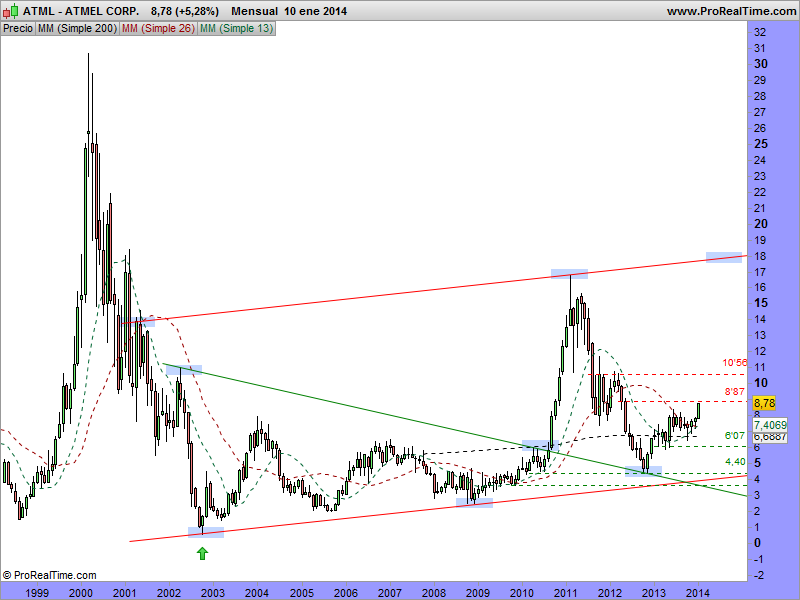Image resolution: width=800 pixels, height=600 pixels.
Task: Open the www.ProRealTime.com link
Action: [731, 11]
